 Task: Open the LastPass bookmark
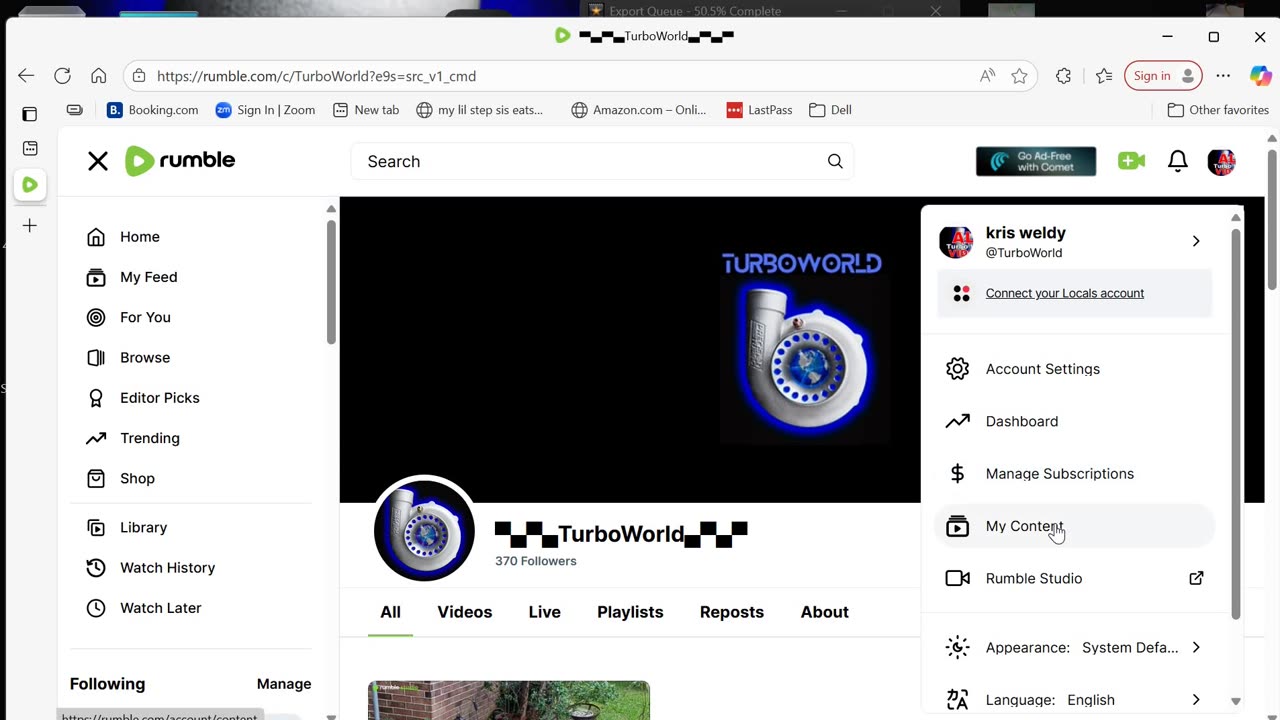click(759, 110)
